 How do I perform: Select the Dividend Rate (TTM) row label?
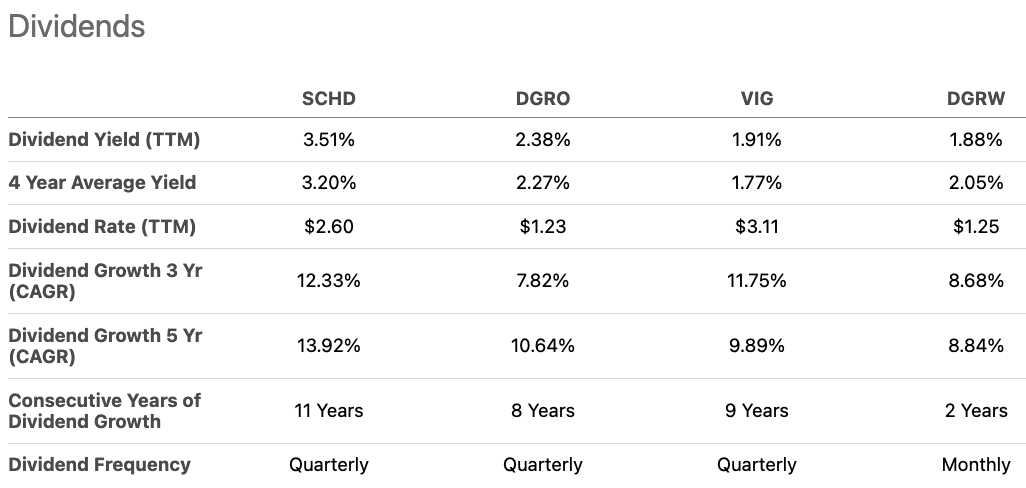(x=102, y=227)
